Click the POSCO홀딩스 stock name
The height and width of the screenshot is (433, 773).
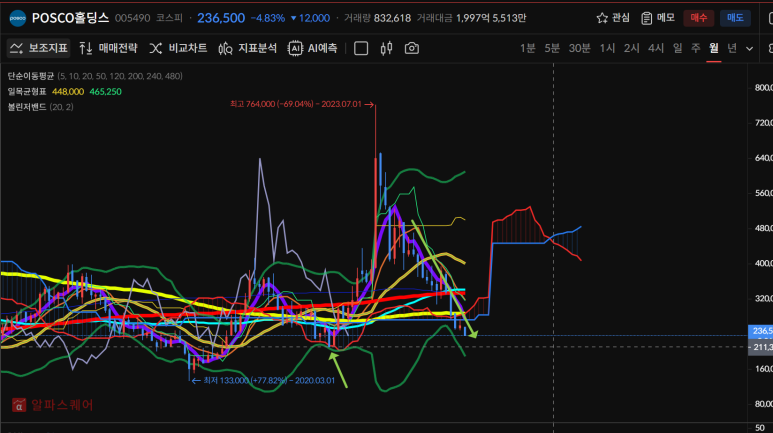(70, 18)
